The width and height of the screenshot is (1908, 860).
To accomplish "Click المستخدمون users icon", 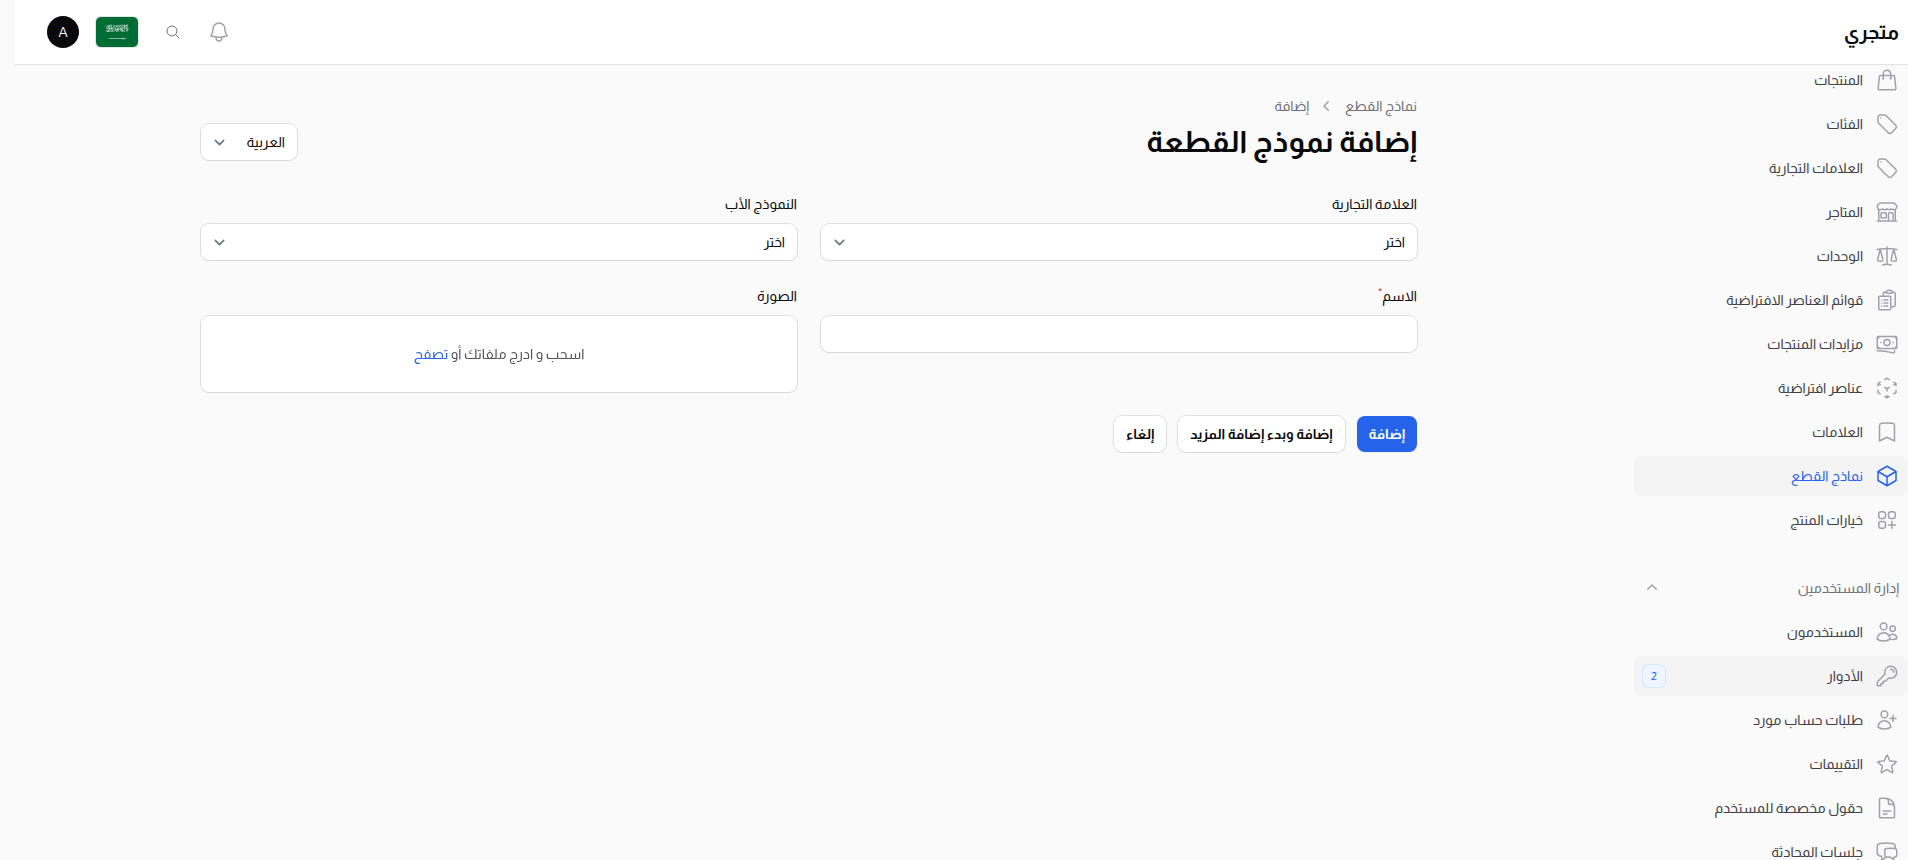I will pyautogui.click(x=1887, y=632).
